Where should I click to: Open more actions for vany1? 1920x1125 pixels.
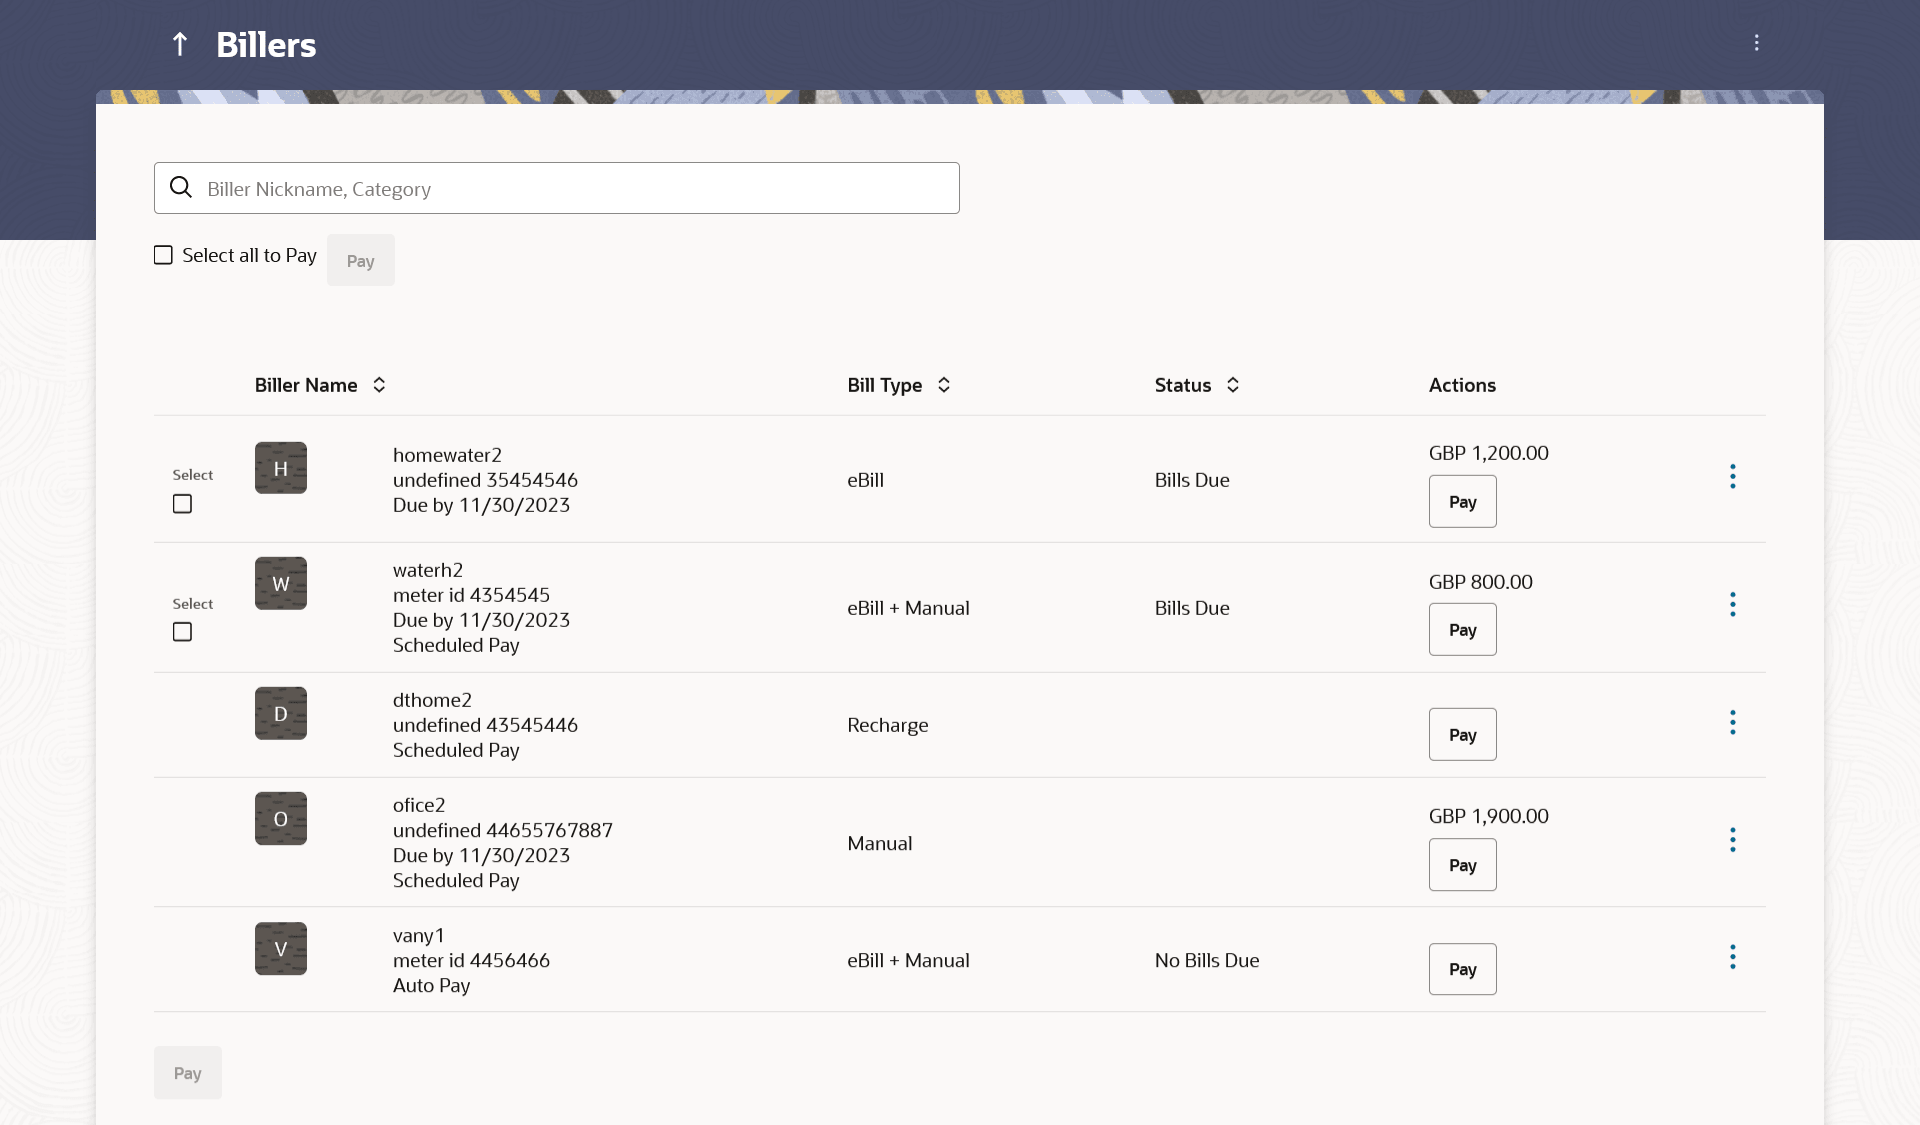tap(1732, 957)
